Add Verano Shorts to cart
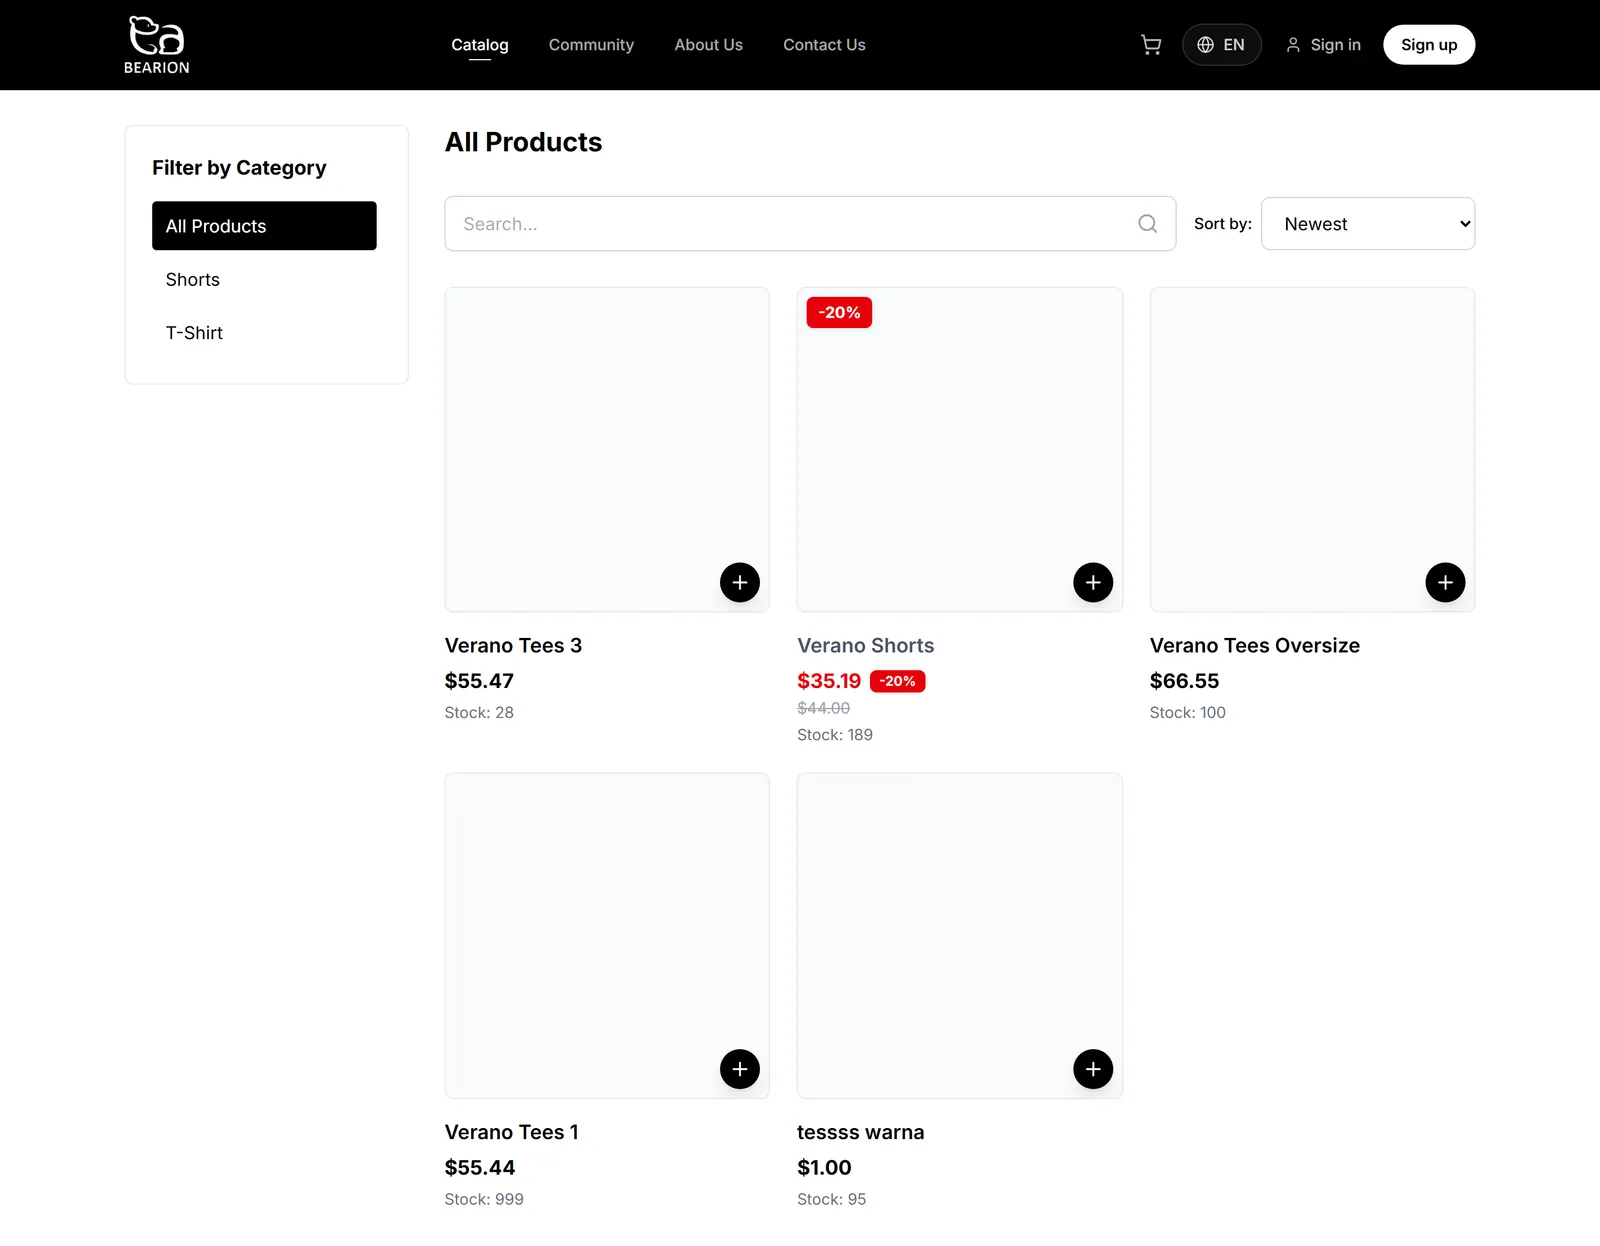The image size is (1600, 1246). 1093,582
